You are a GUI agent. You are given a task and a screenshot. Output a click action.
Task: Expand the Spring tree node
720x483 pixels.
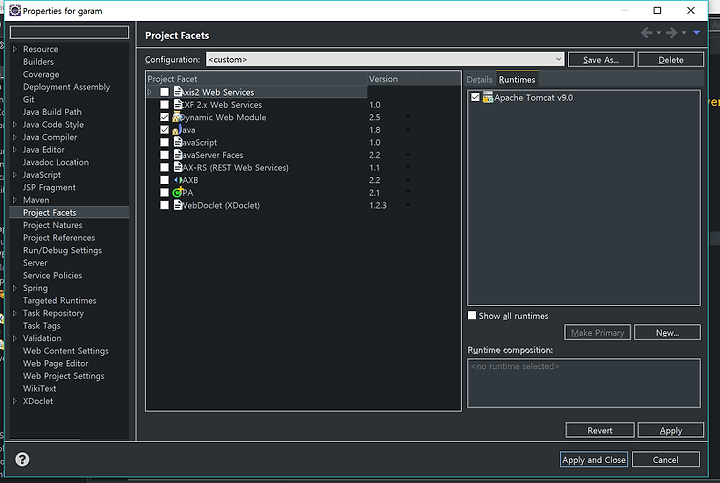click(15, 288)
